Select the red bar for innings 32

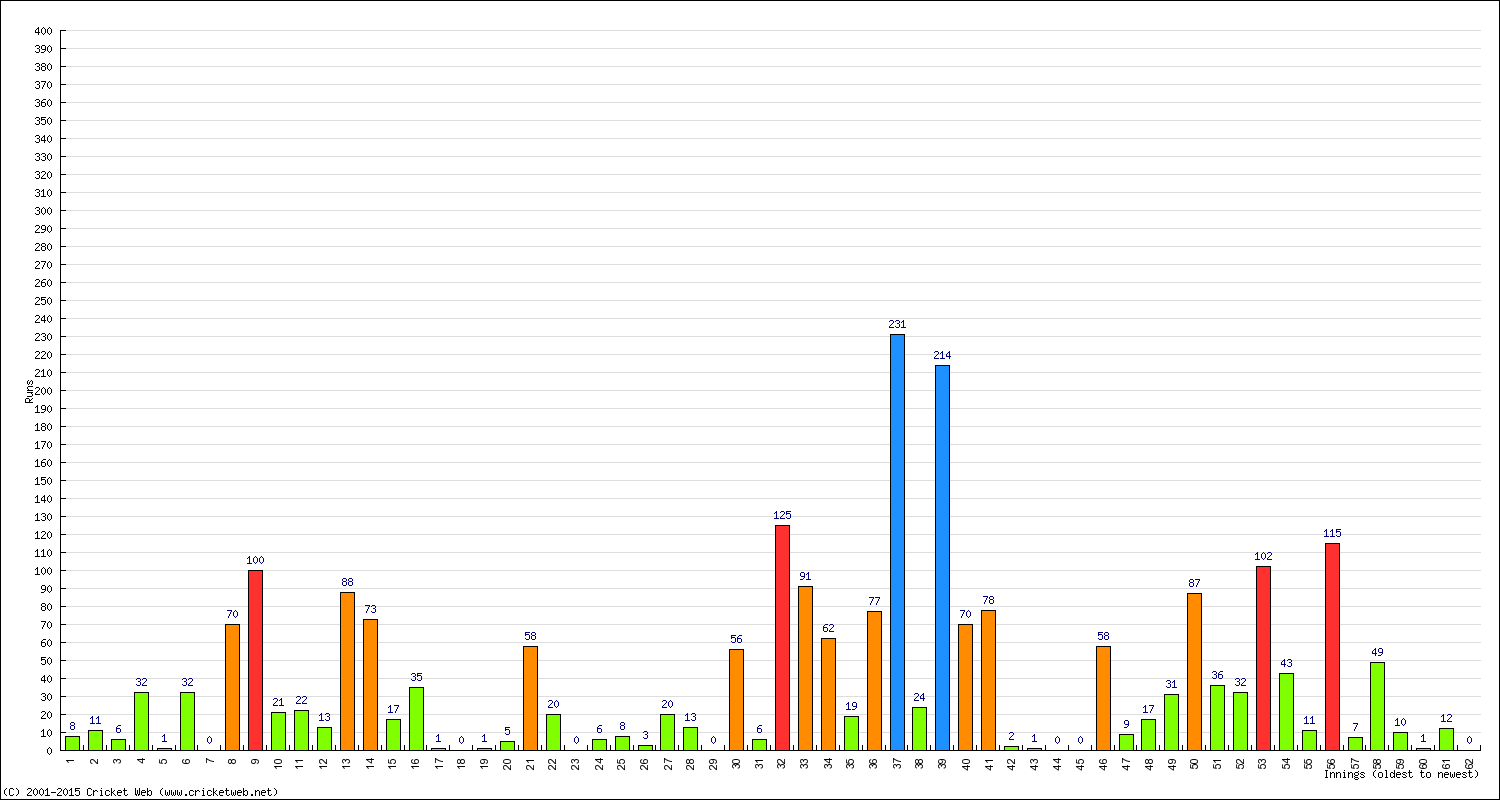782,638
